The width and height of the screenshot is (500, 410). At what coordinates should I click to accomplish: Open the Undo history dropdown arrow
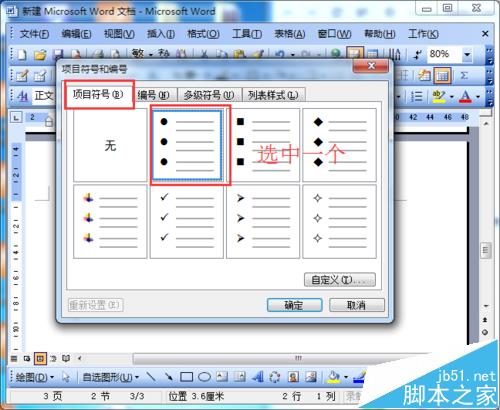[x=293, y=55]
